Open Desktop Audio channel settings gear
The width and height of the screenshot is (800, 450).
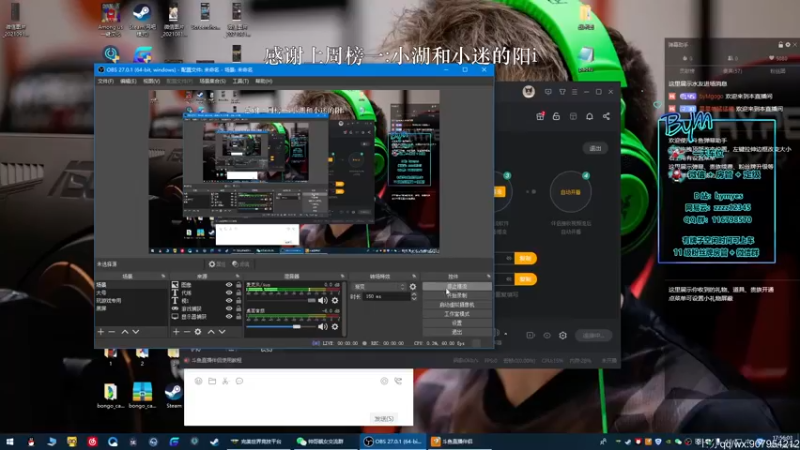pos(335,327)
